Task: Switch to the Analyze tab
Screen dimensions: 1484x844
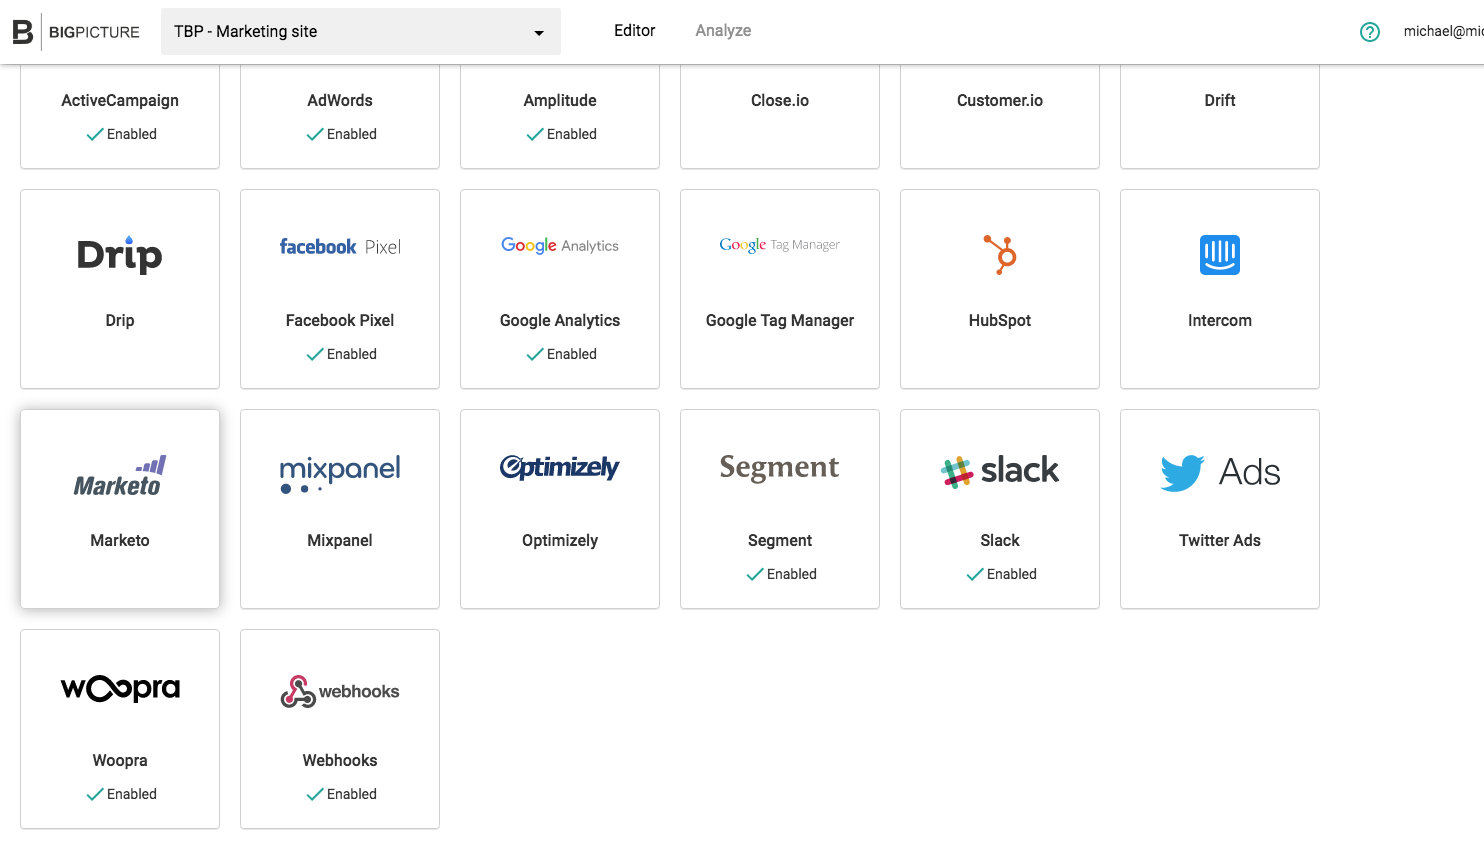Action: click(723, 31)
